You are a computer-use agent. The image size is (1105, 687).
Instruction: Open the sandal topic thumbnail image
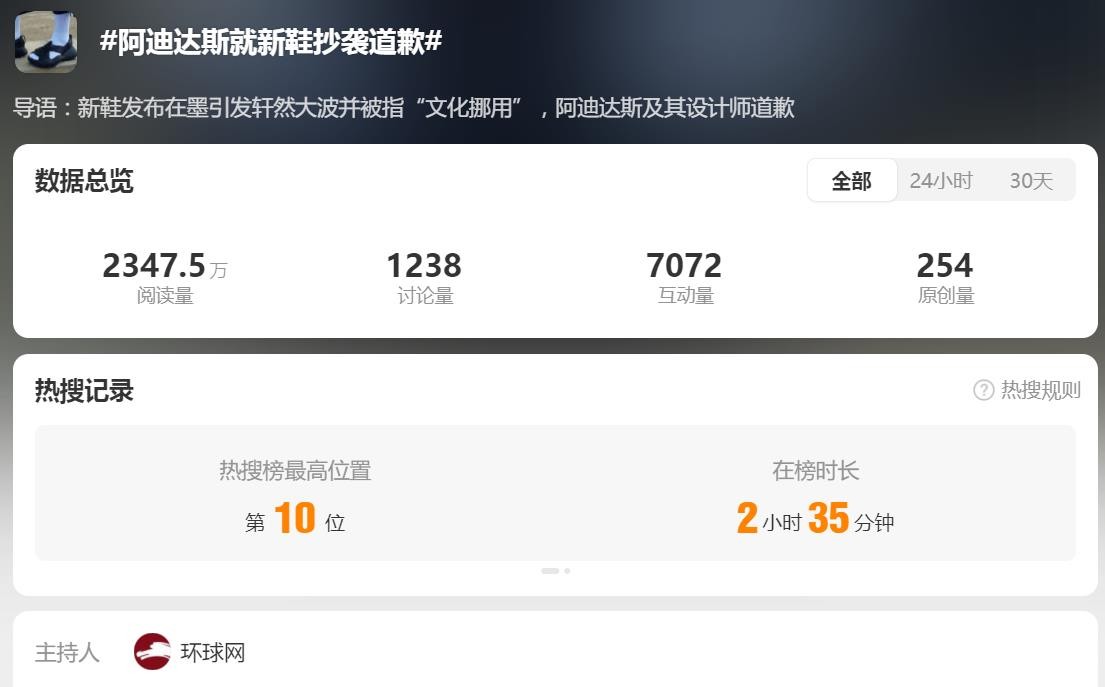tap(46, 42)
